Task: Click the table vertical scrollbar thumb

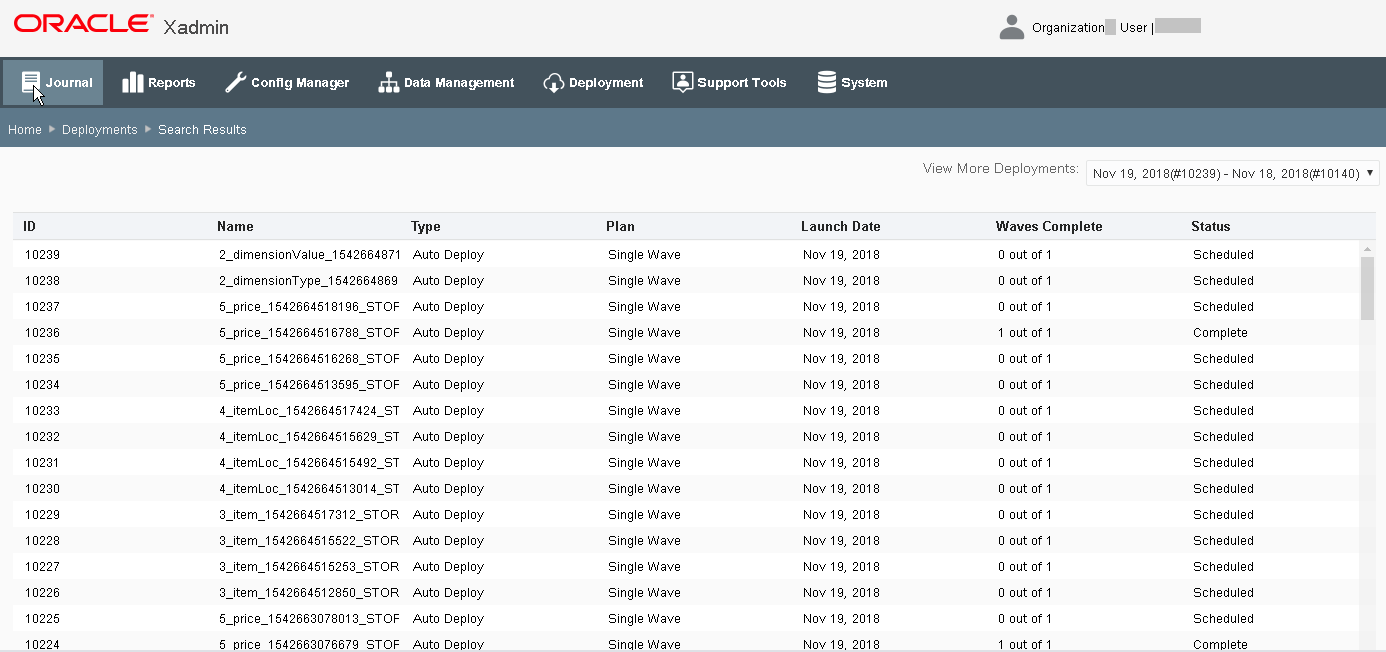Action: pos(1367,288)
